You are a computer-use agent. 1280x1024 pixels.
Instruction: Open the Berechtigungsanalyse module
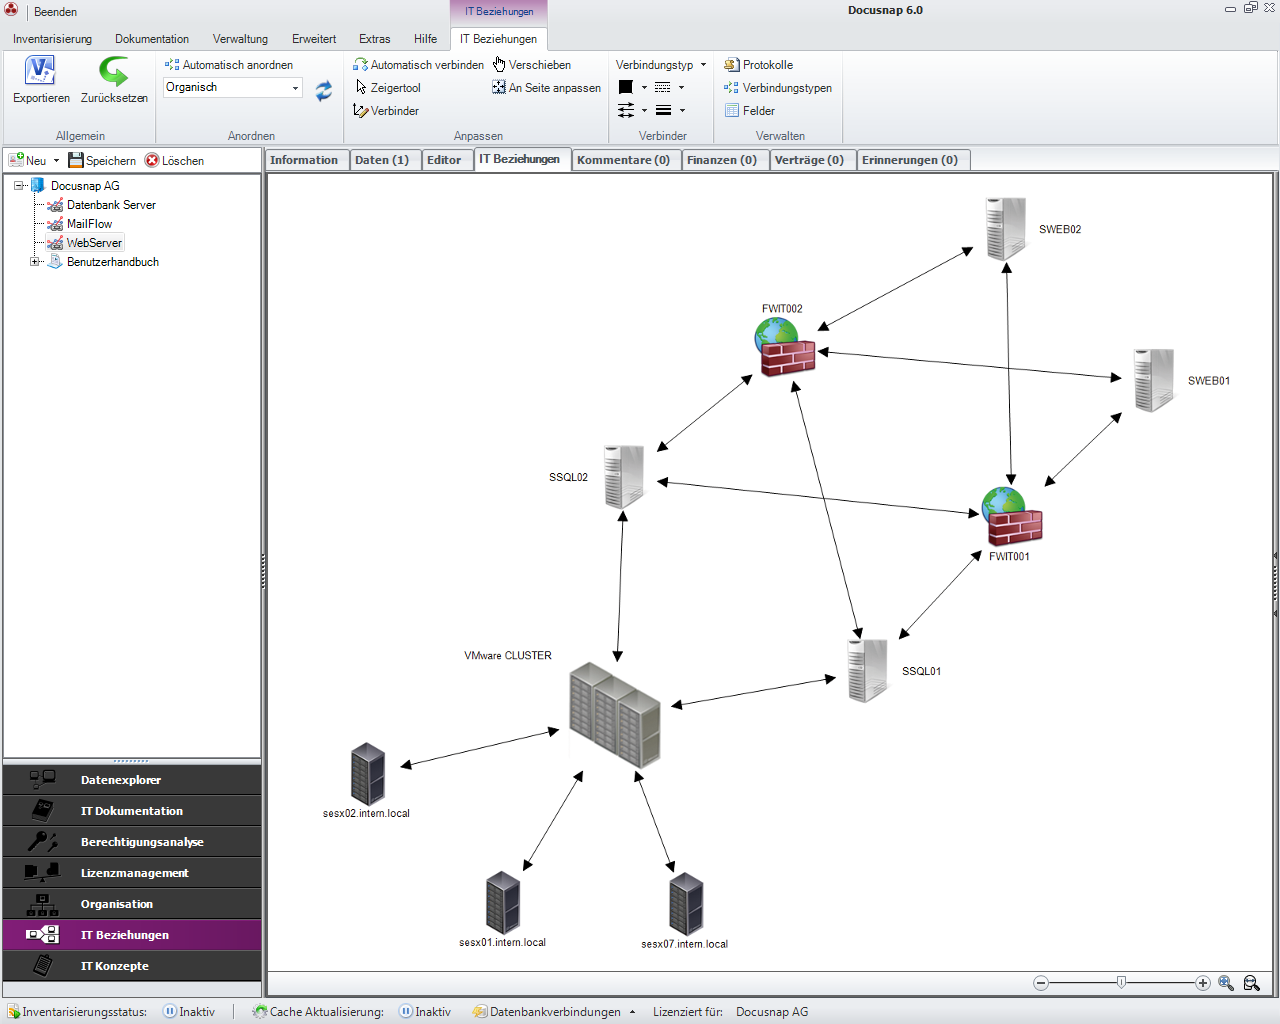point(132,842)
